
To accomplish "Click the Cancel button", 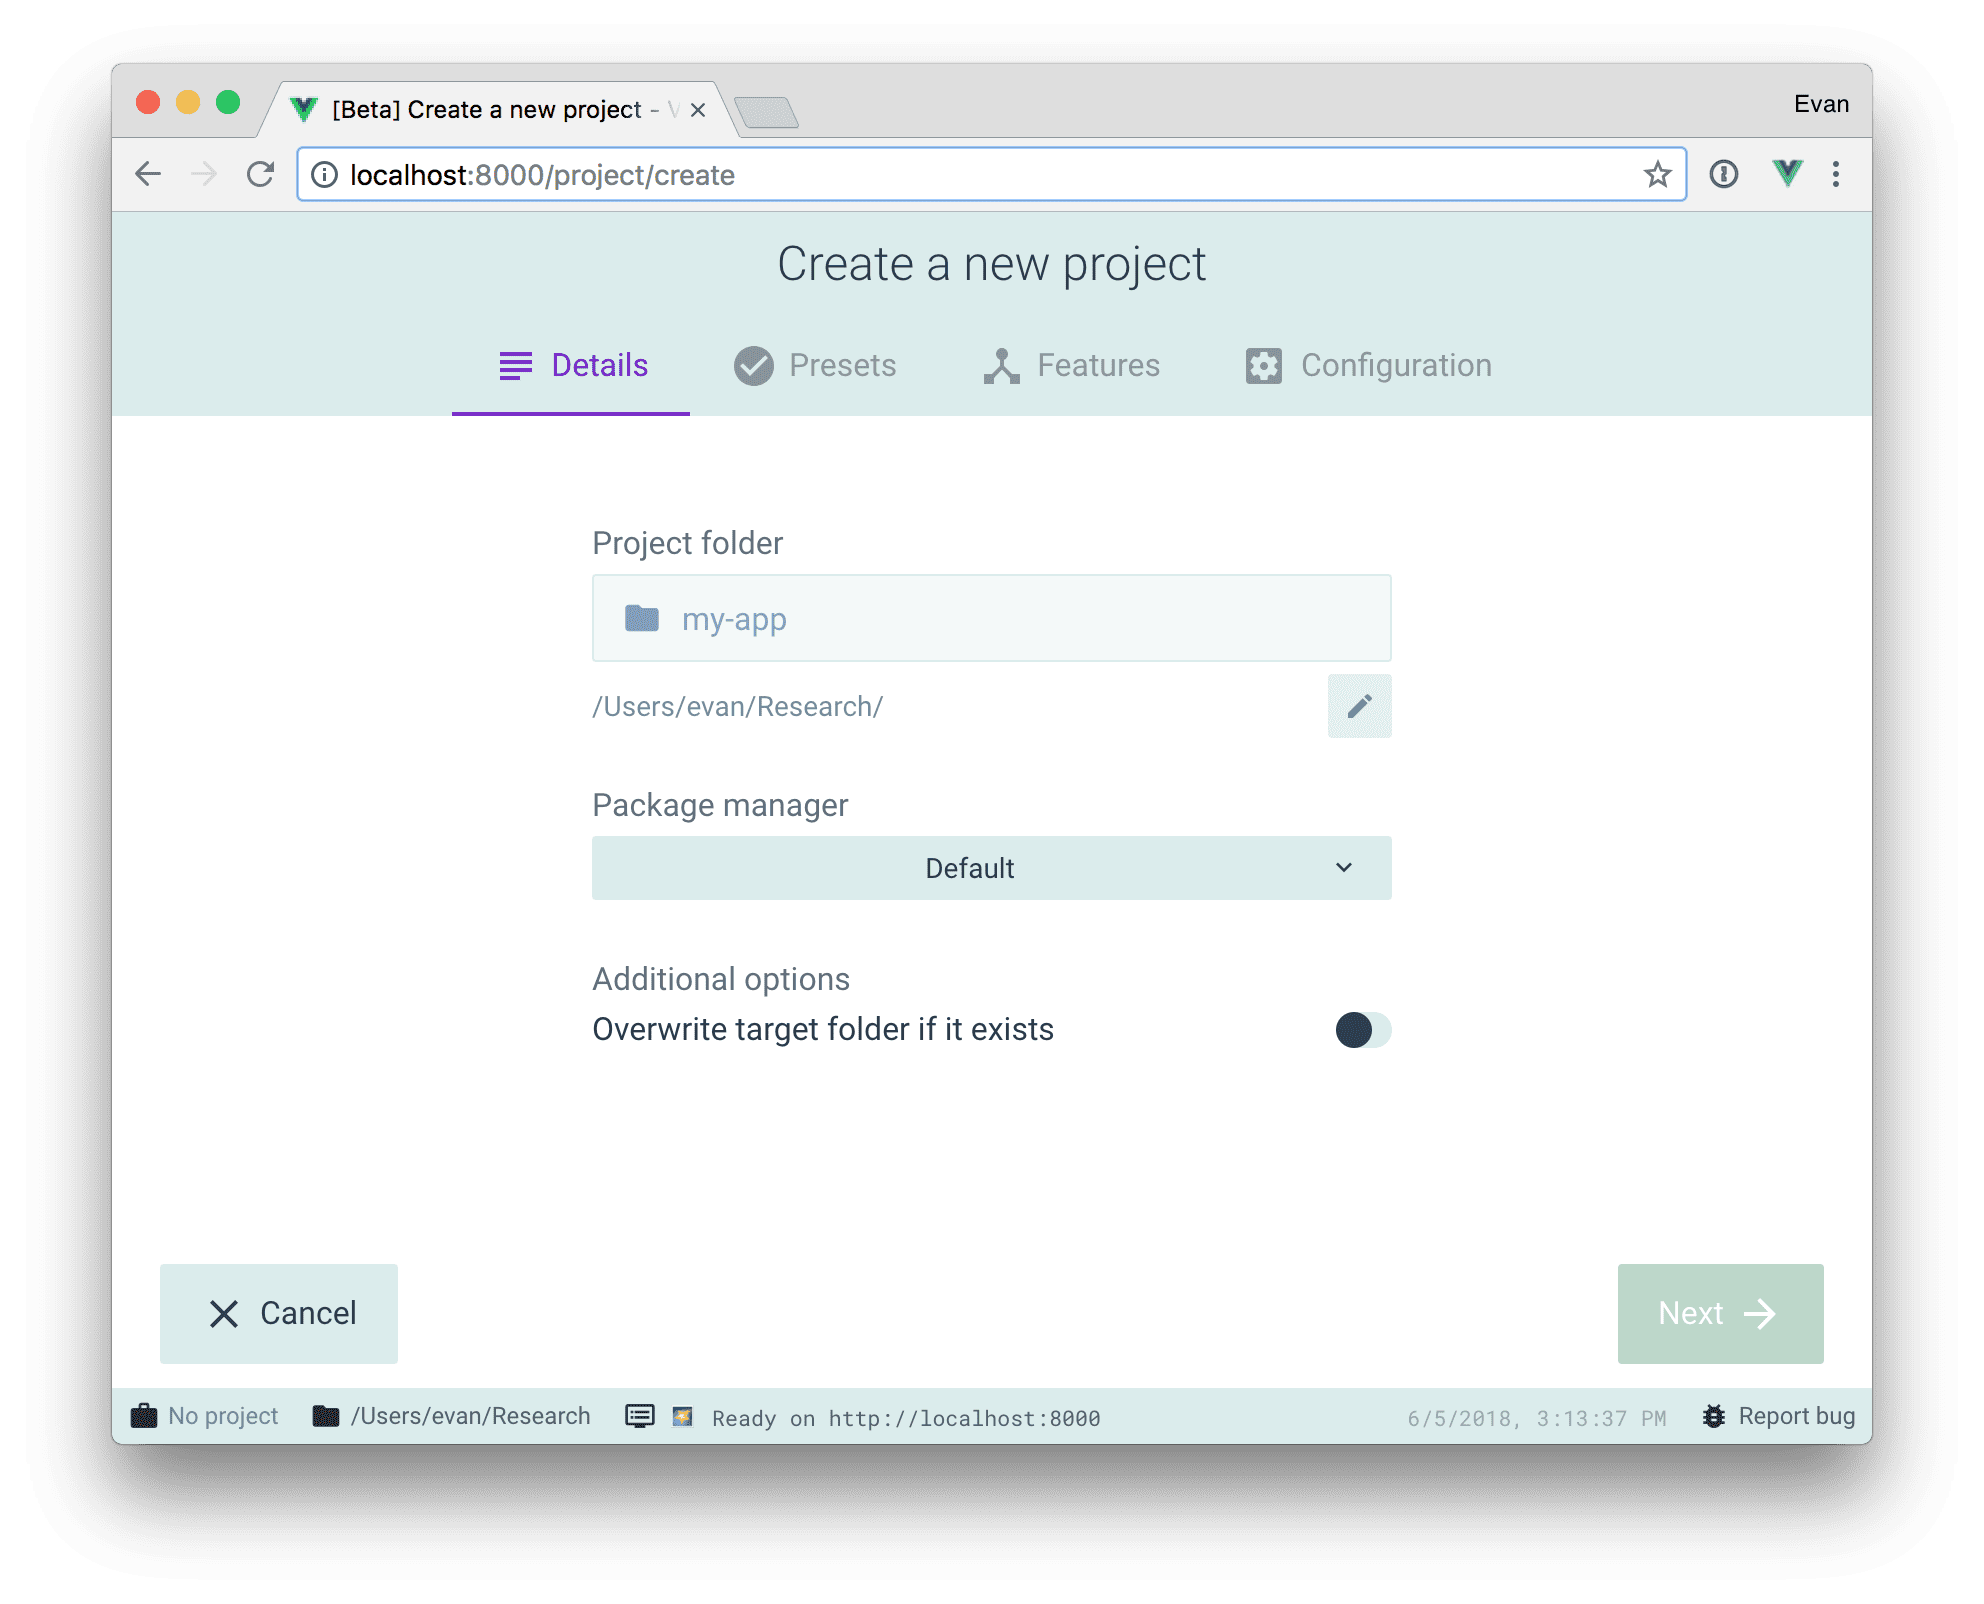I will click(x=282, y=1313).
